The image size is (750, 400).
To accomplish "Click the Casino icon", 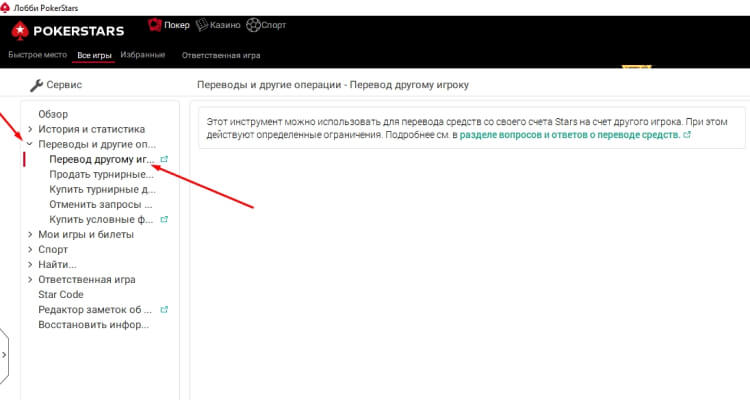I will coord(202,25).
